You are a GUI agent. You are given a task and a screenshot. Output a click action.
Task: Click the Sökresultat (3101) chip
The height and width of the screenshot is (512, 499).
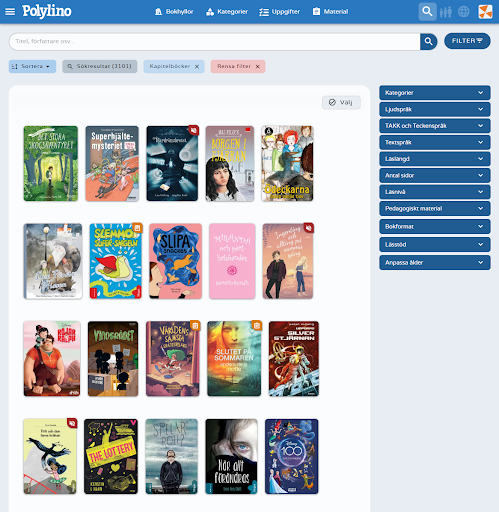click(100, 66)
